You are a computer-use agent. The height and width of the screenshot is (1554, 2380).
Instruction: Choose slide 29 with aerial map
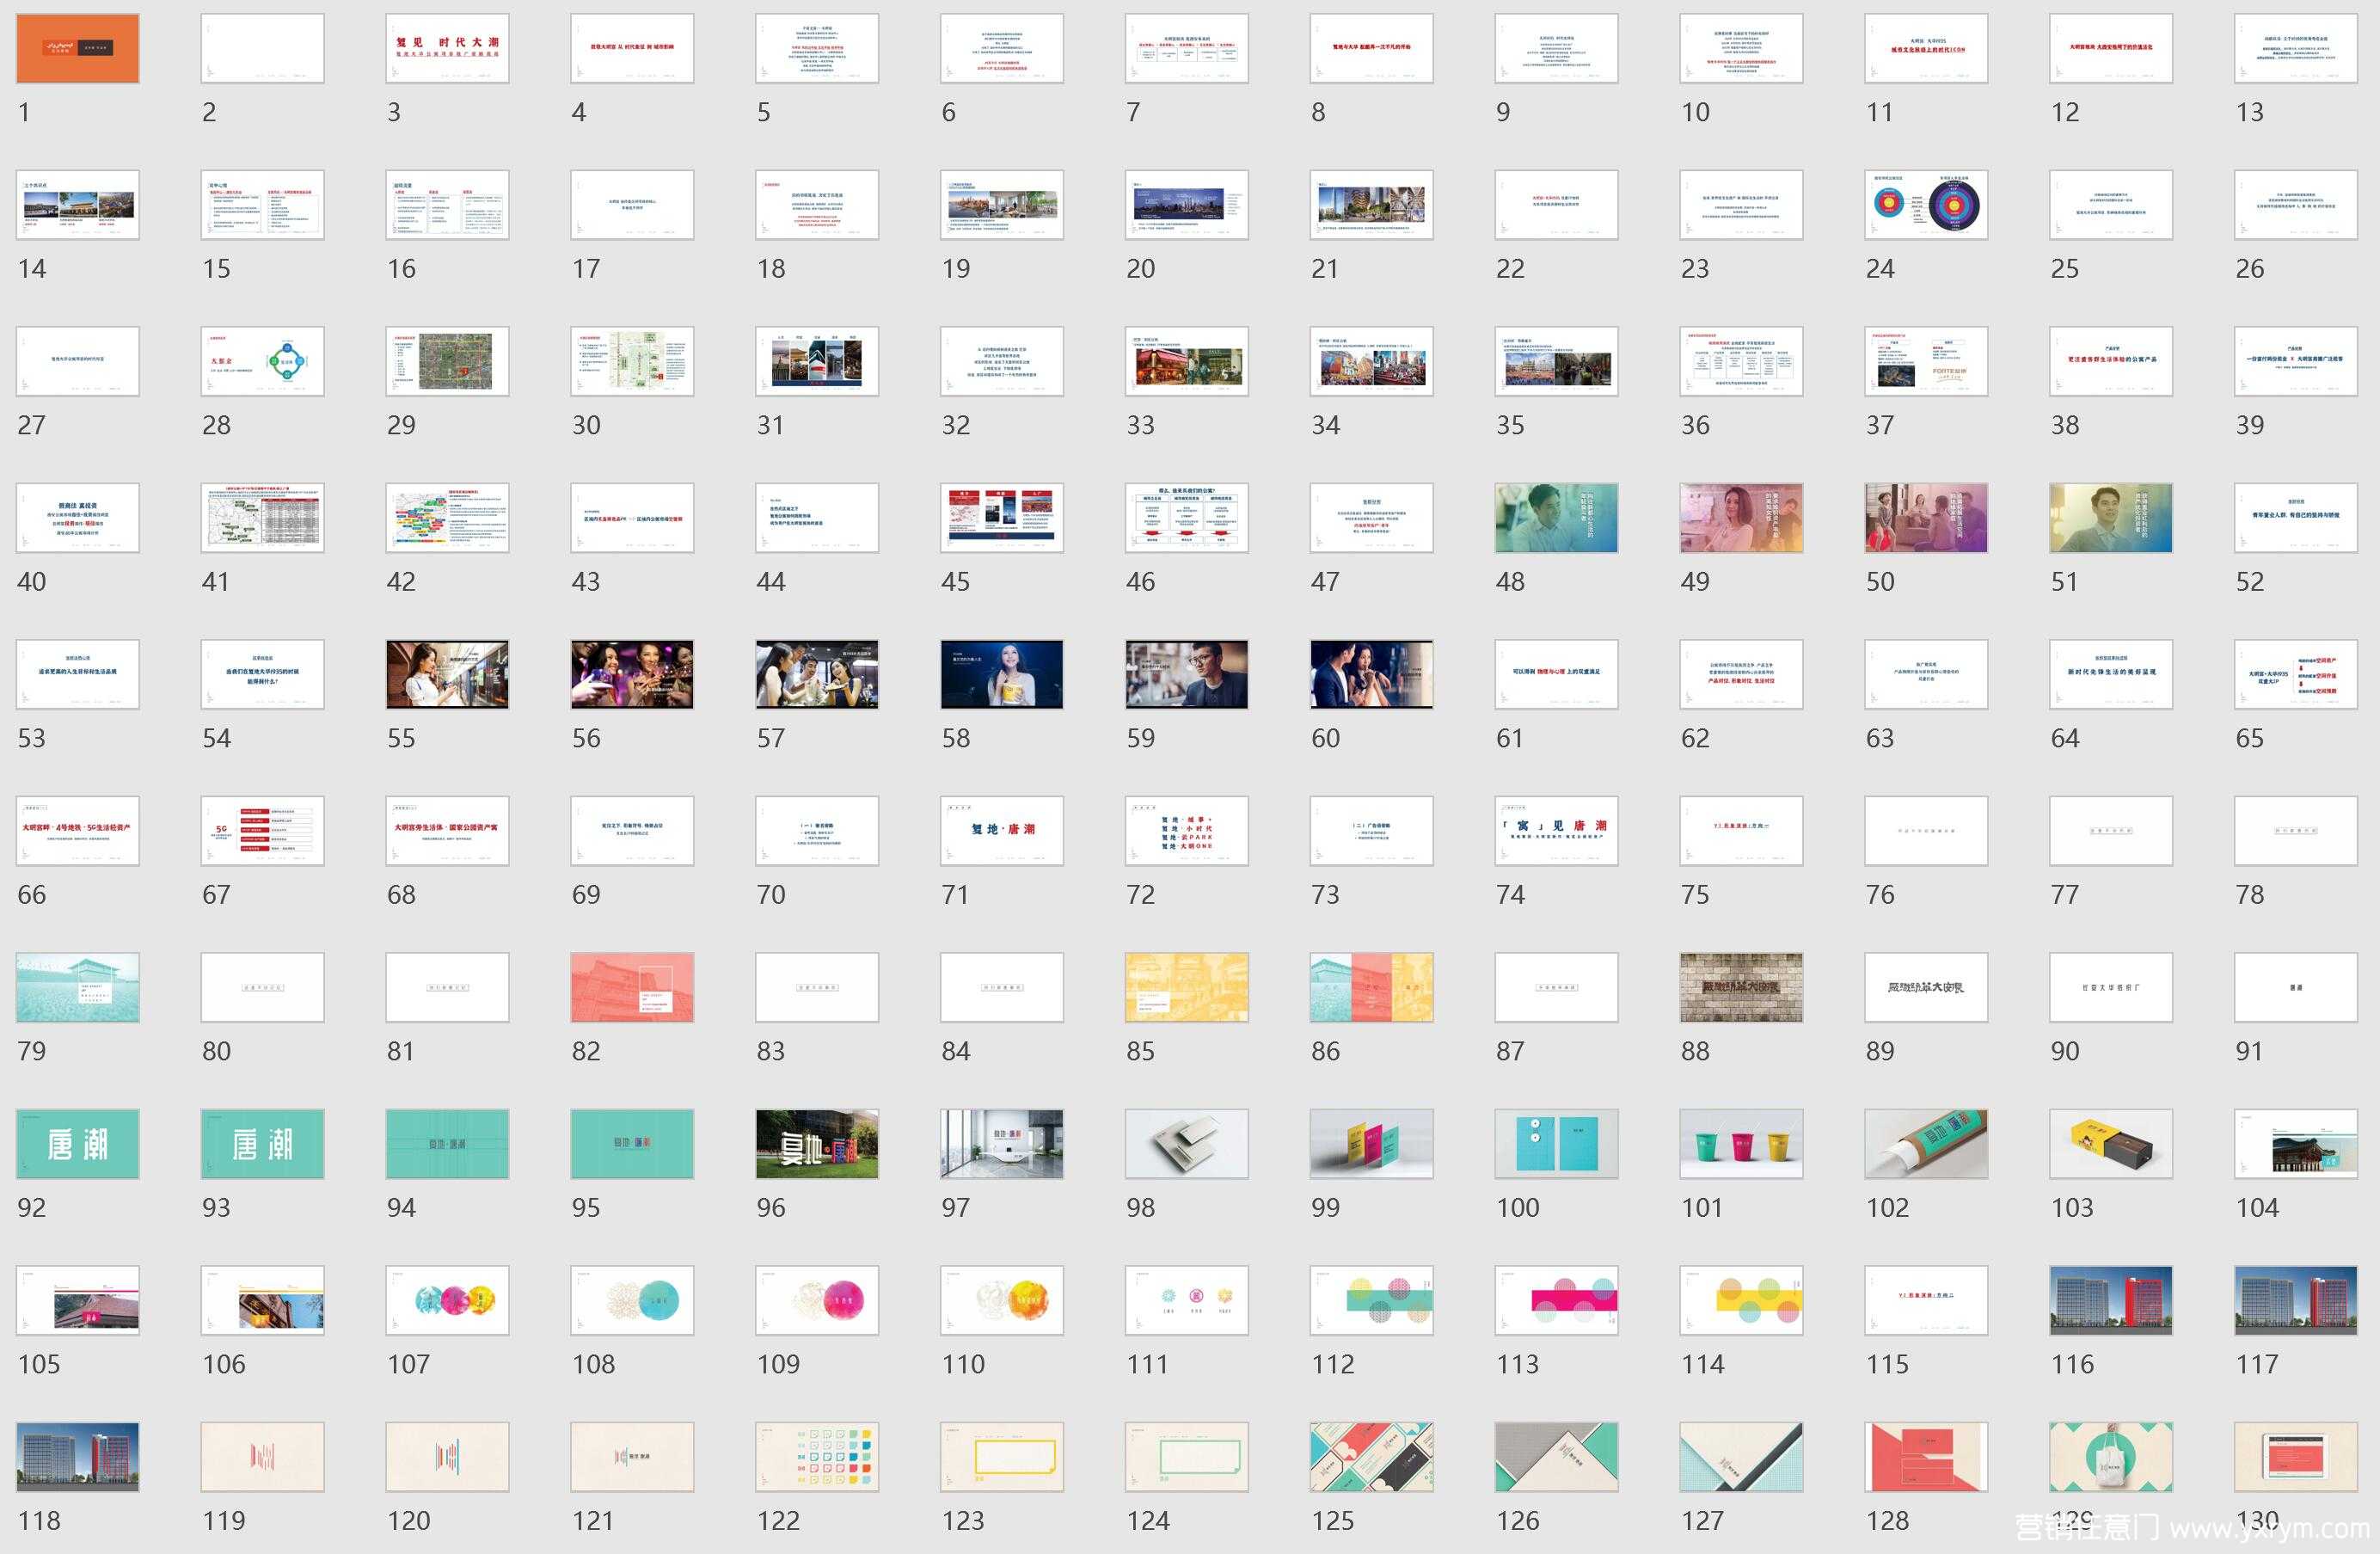click(x=447, y=361)
